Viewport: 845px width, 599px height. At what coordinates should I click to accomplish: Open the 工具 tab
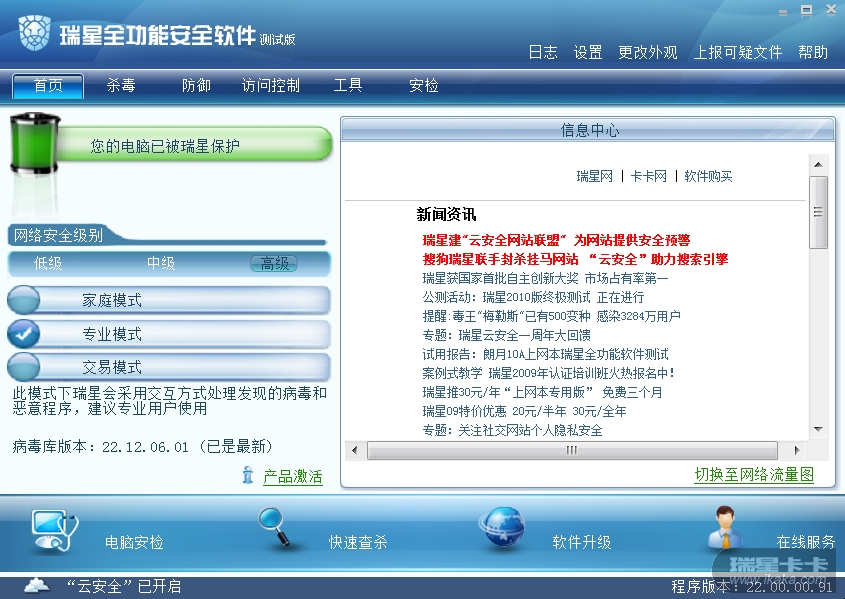[x=348, y=86]
